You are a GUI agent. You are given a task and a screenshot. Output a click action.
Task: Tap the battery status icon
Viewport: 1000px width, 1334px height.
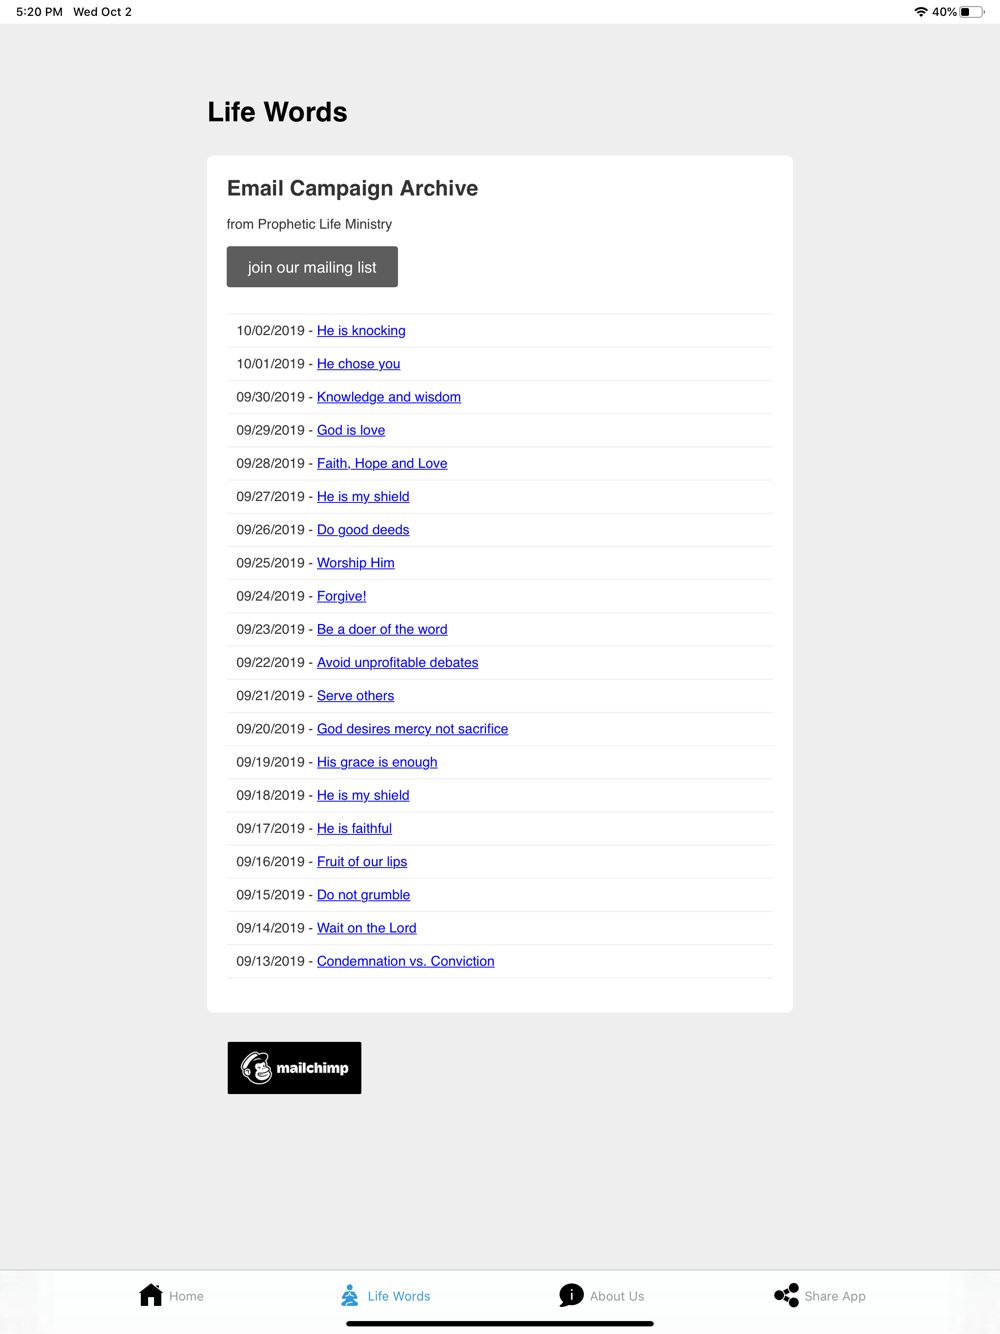point(972,12)
